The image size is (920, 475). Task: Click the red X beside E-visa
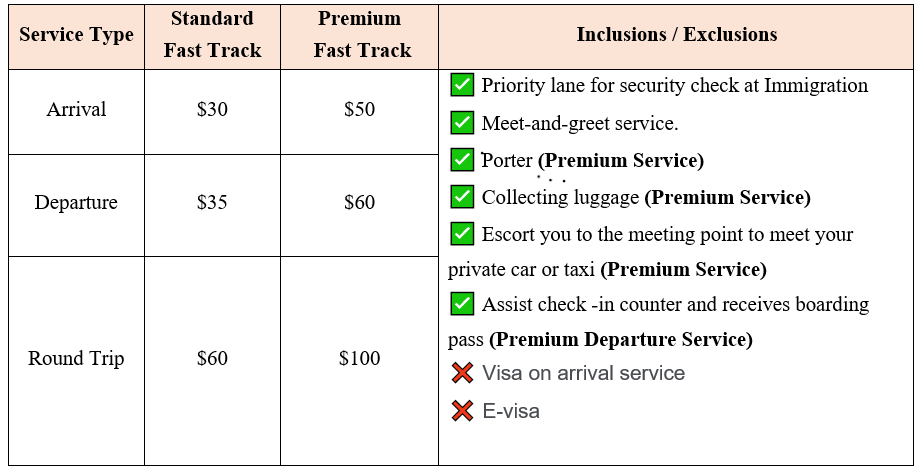tap(462, 411)
